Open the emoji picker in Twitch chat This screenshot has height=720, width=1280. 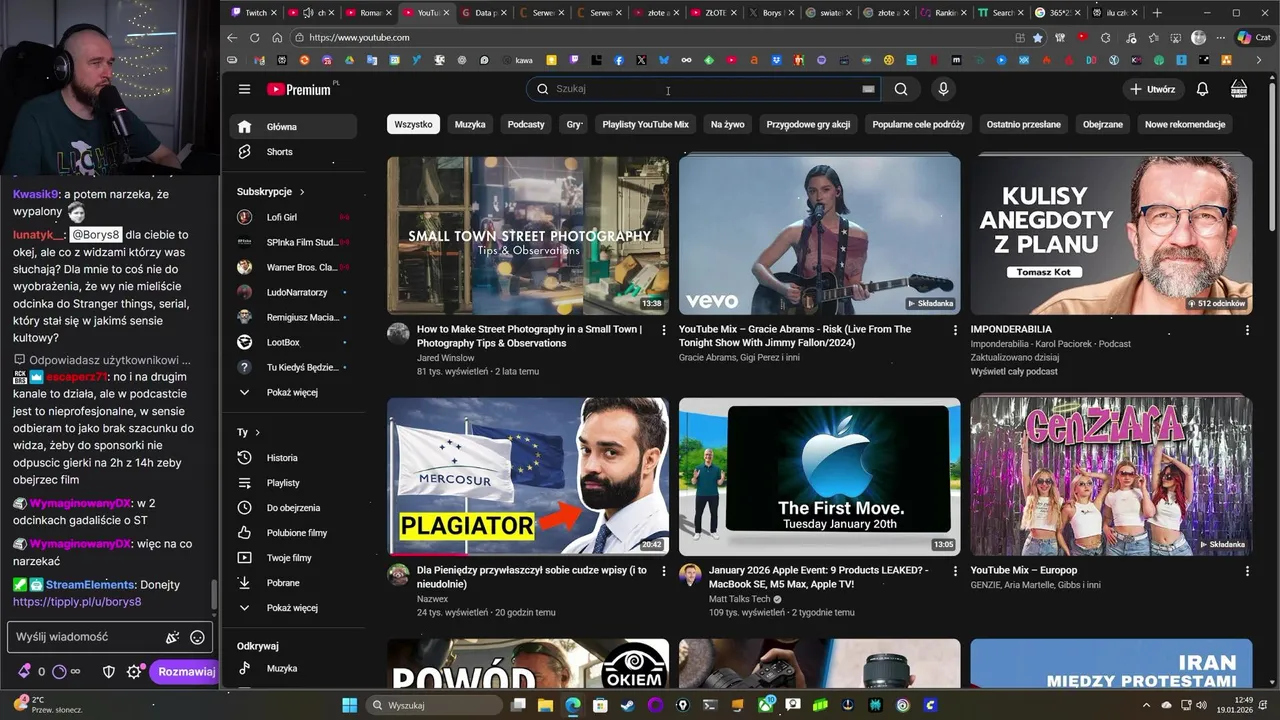pyautogui.click(x=197, y=637)
